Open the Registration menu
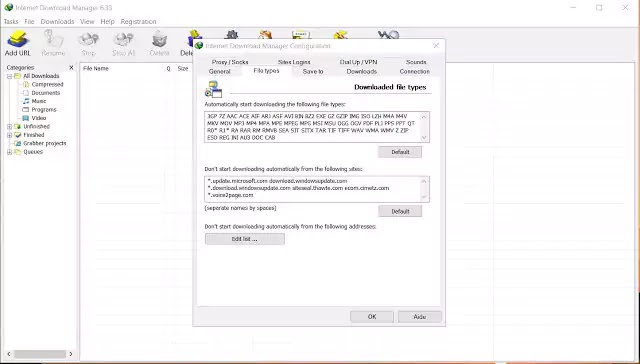640x364 pixels. point(138,21)
